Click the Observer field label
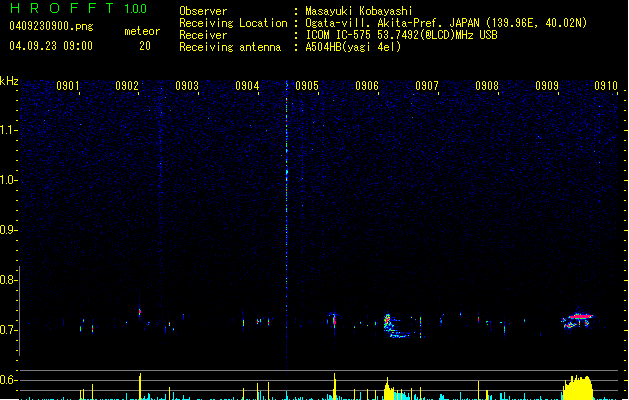 pyautogui.click(x=203, y=11)
